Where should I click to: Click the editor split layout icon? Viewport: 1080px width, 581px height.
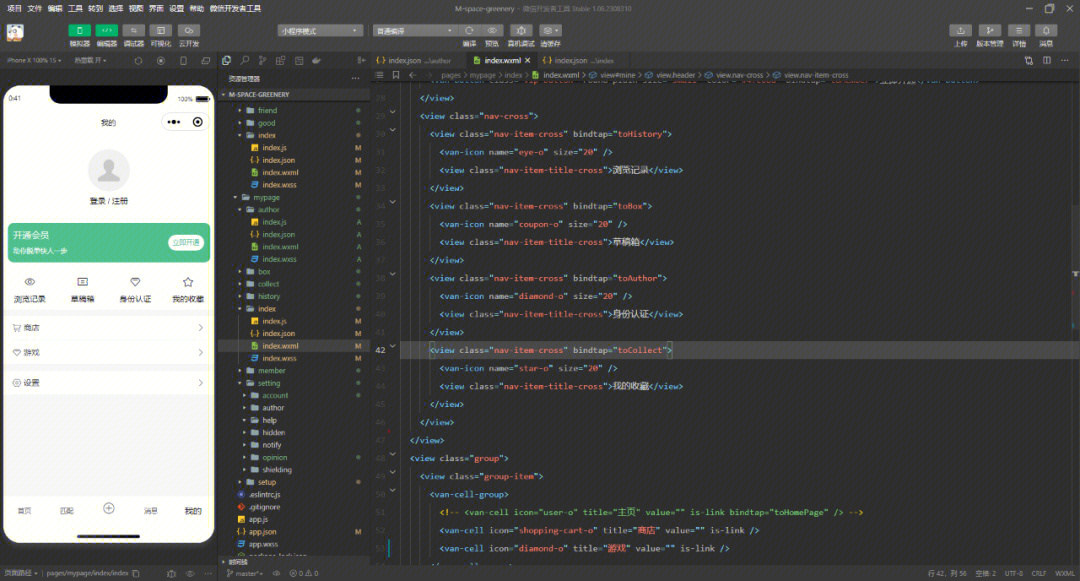click(1047, 61)
